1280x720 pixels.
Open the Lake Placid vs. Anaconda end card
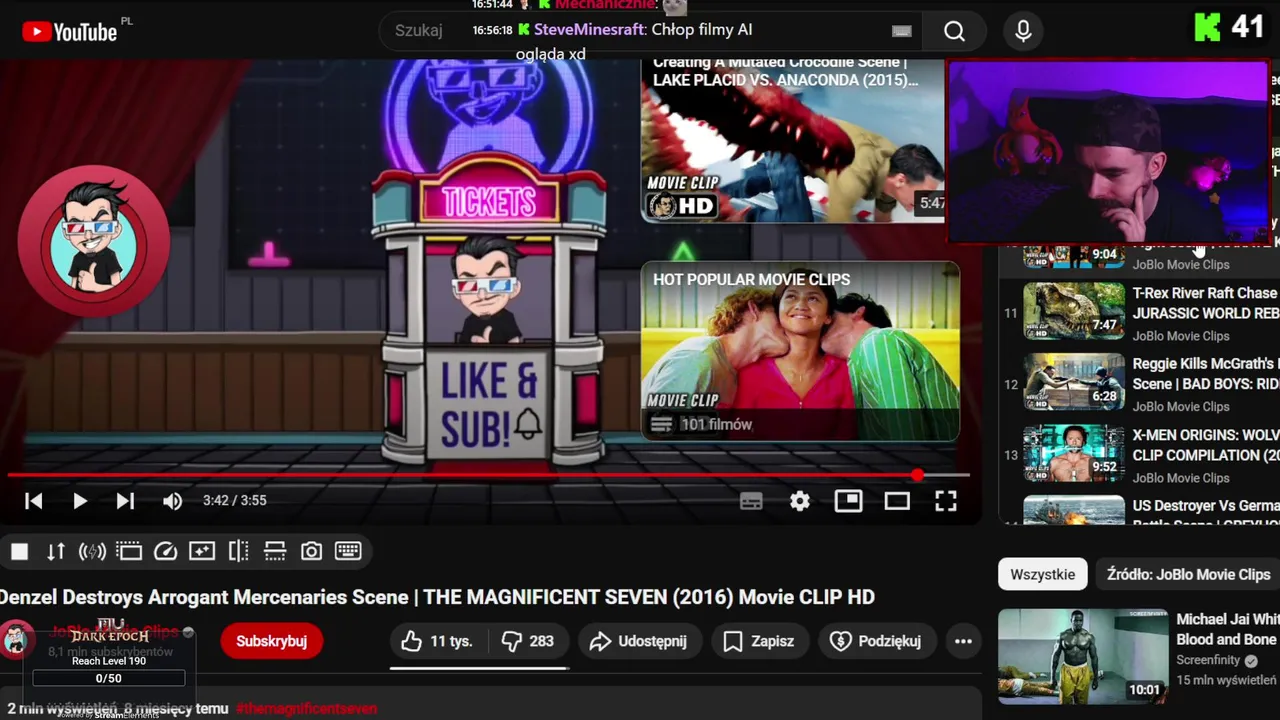(x=792, y=140)
